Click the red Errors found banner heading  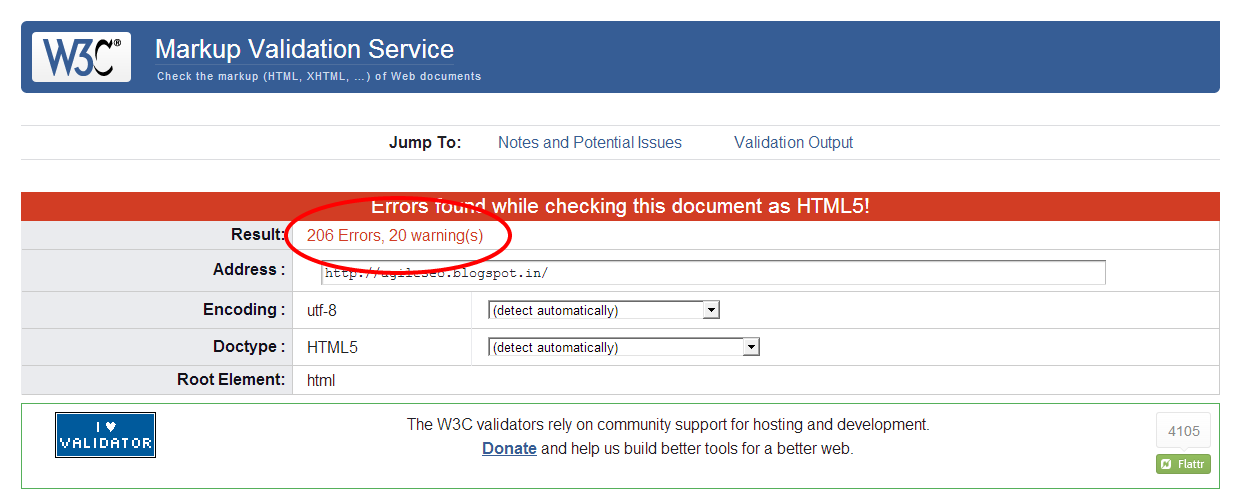click(620, 207)
